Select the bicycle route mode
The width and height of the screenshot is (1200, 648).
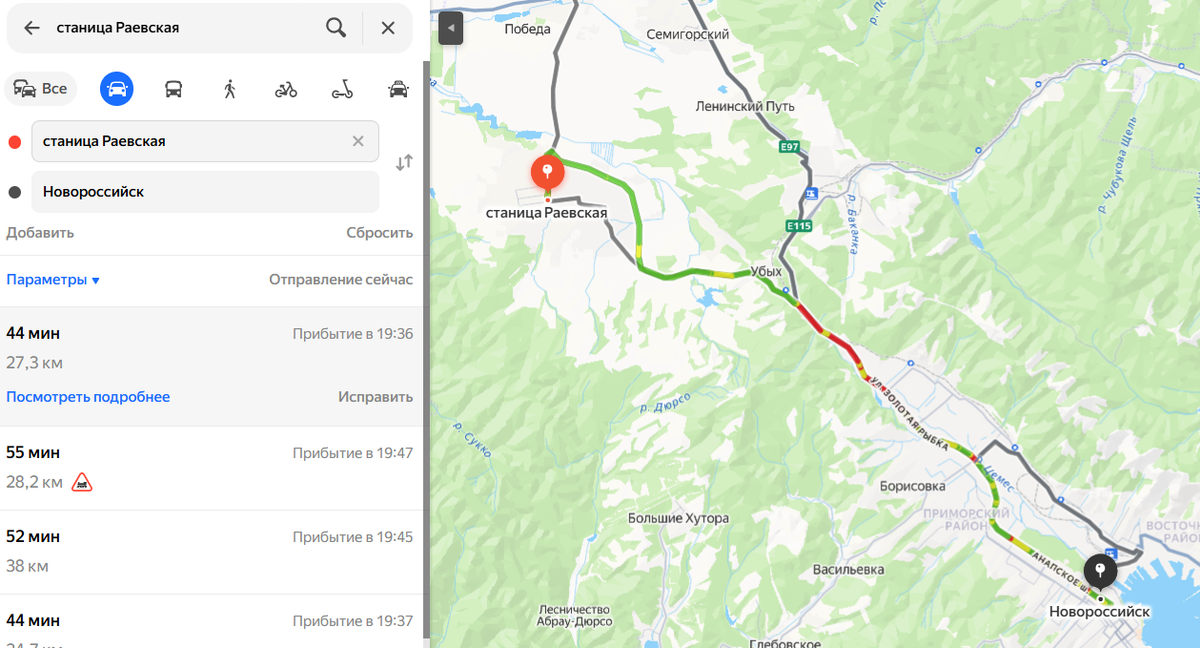point(286,89)
